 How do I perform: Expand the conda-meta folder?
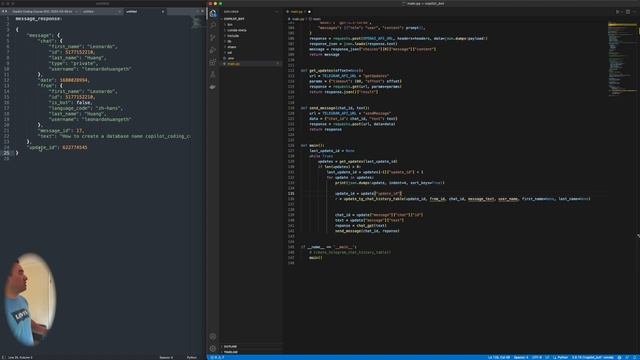tap(237, 30)
